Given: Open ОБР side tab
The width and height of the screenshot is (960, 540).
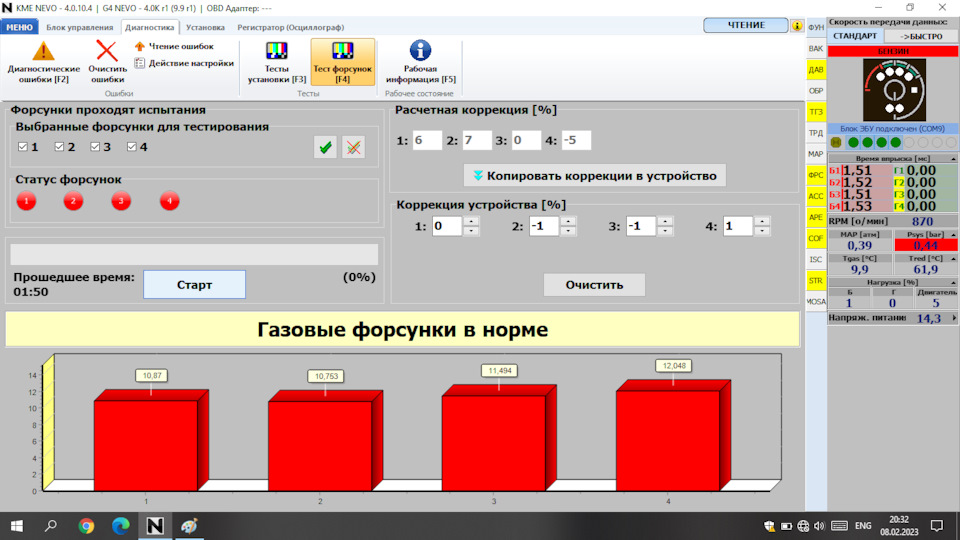Looking at the screenshot, I should 816,91.
